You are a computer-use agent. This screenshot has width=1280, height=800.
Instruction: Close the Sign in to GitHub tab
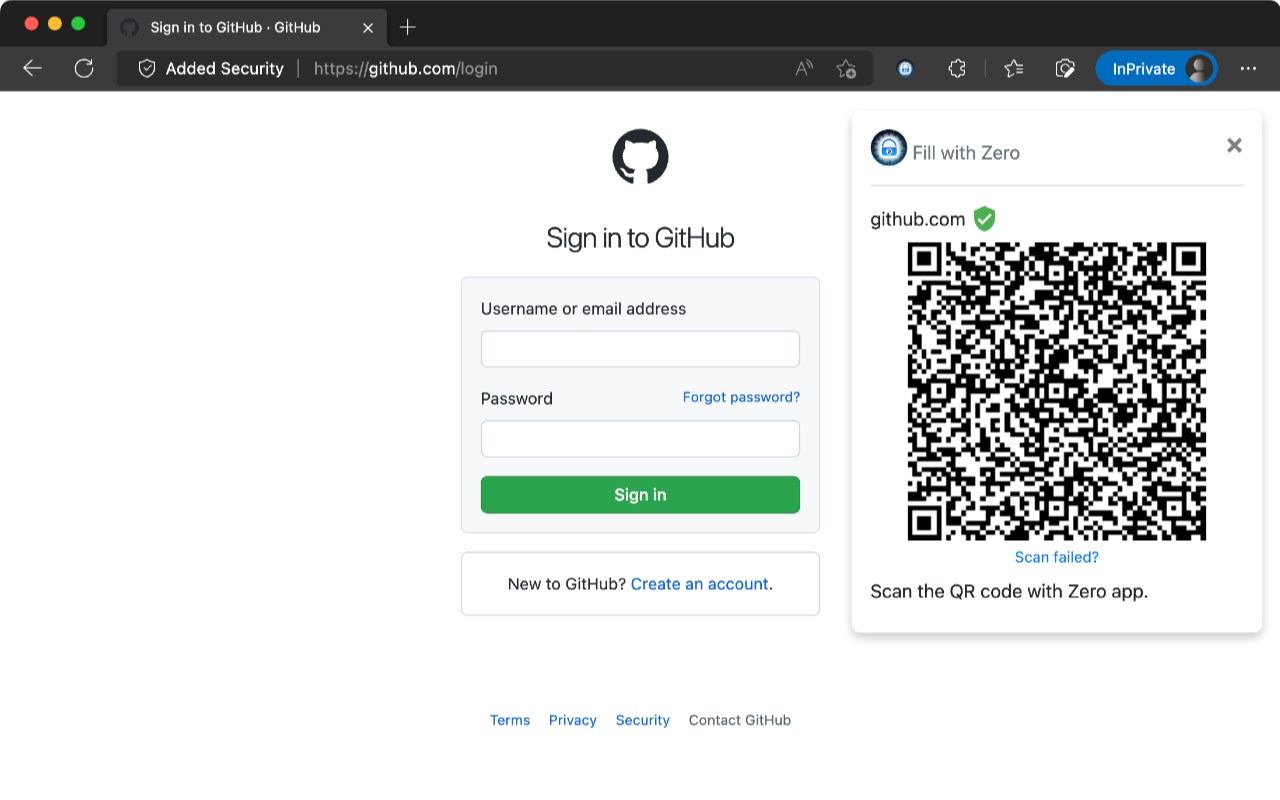[x=367, y=27]
